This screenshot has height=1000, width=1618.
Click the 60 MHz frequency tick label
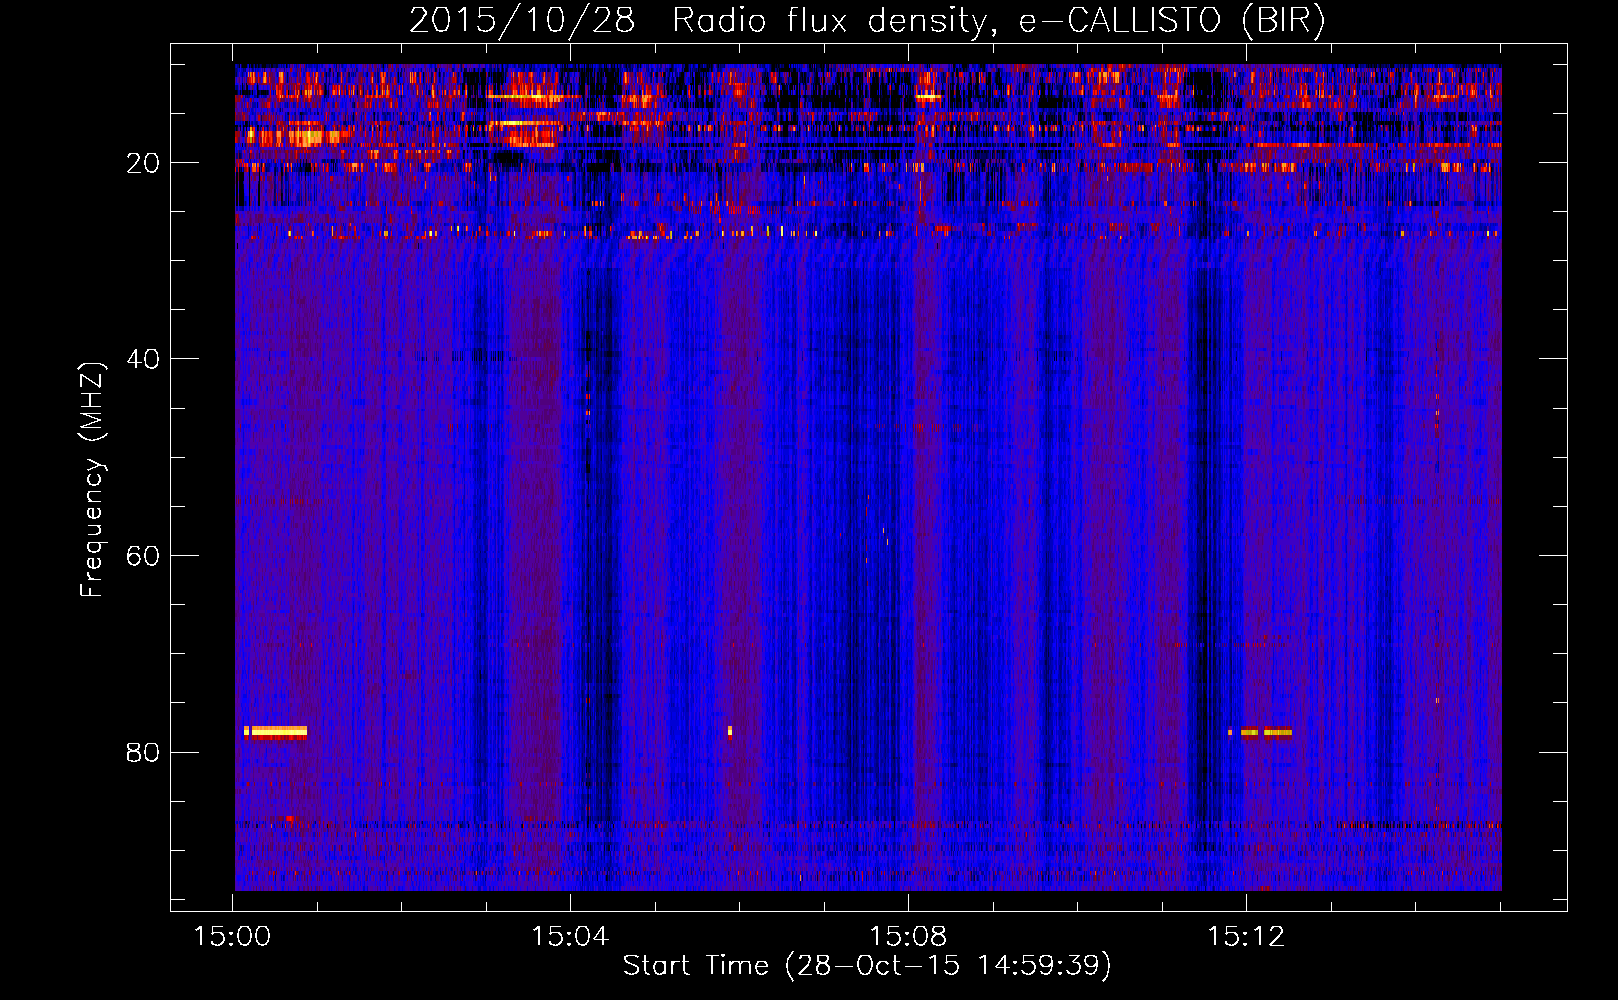(143, 556)
